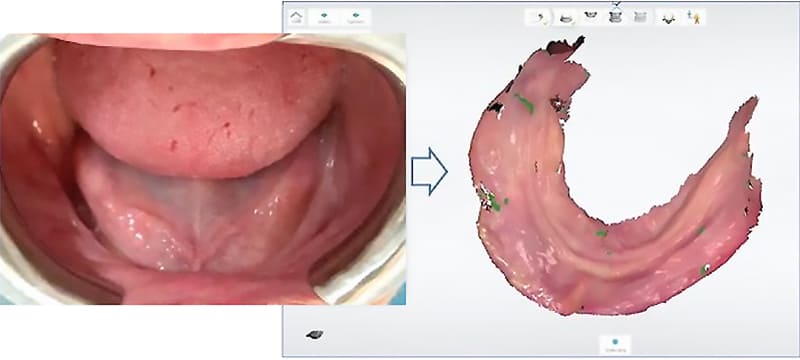Select the greyed-out model stage icon
800x360 pixels.
pyautogui.click(x=640, y=17)
